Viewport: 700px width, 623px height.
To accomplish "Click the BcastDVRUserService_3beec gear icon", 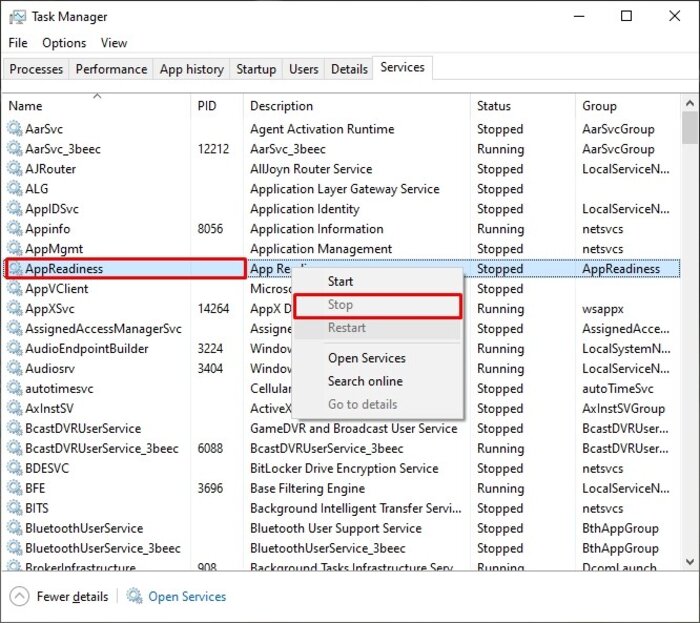I will pyautogui.click(x=15, y=448).
